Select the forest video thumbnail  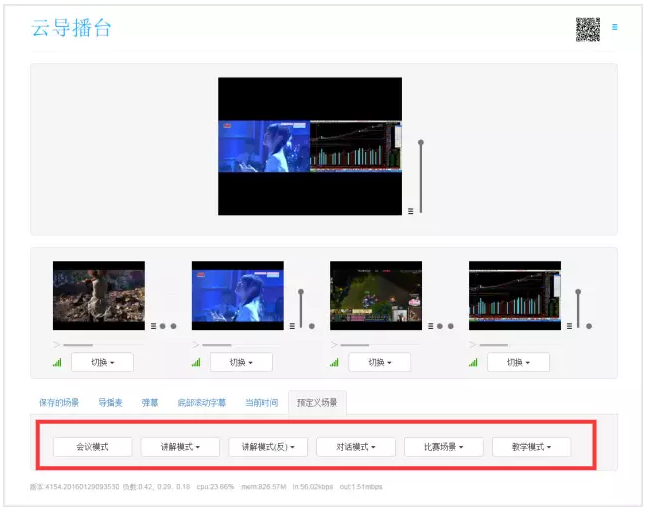99,296
